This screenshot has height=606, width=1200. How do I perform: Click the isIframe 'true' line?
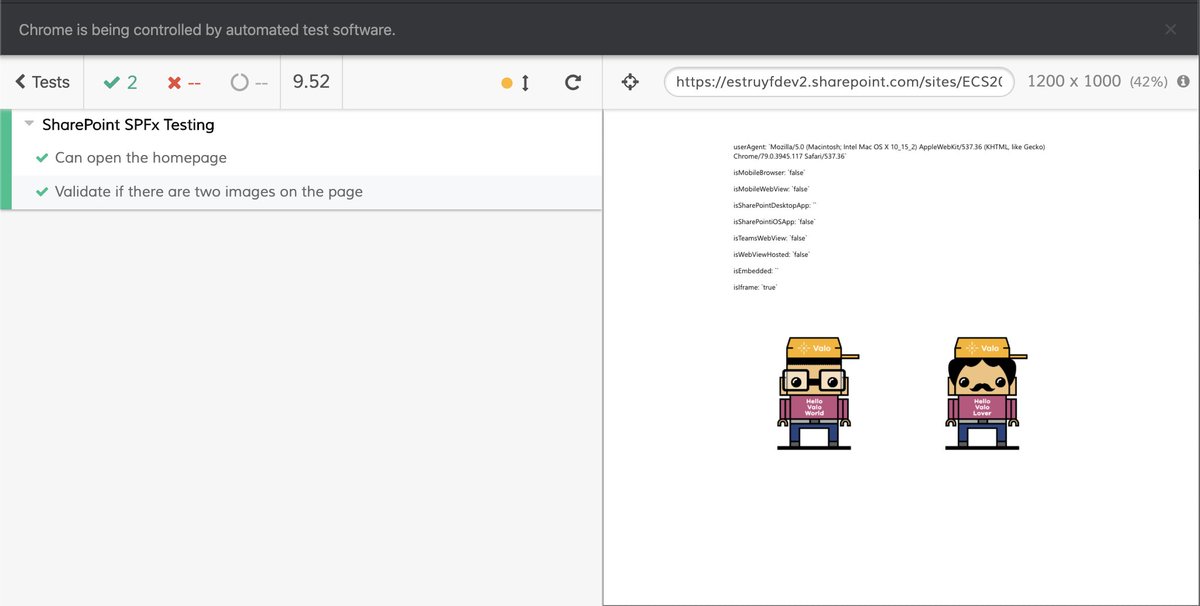point(755,287)
